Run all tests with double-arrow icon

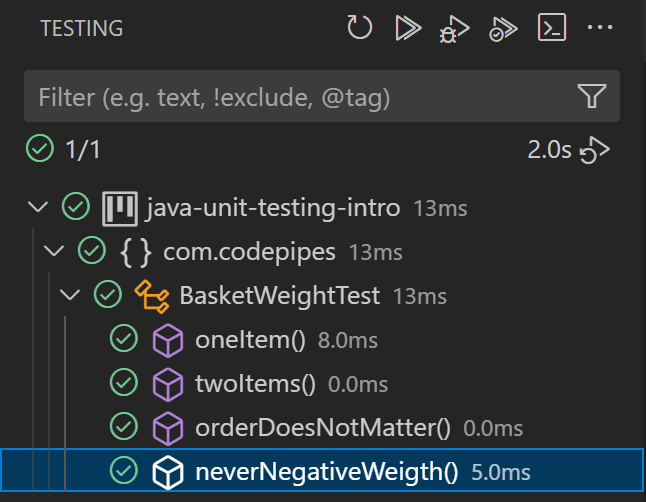tap(408, 28)
